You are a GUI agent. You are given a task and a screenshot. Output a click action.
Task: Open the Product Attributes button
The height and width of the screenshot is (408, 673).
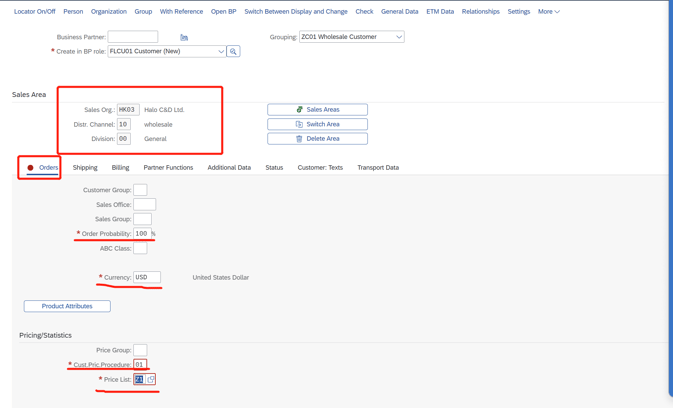(67, 306)
